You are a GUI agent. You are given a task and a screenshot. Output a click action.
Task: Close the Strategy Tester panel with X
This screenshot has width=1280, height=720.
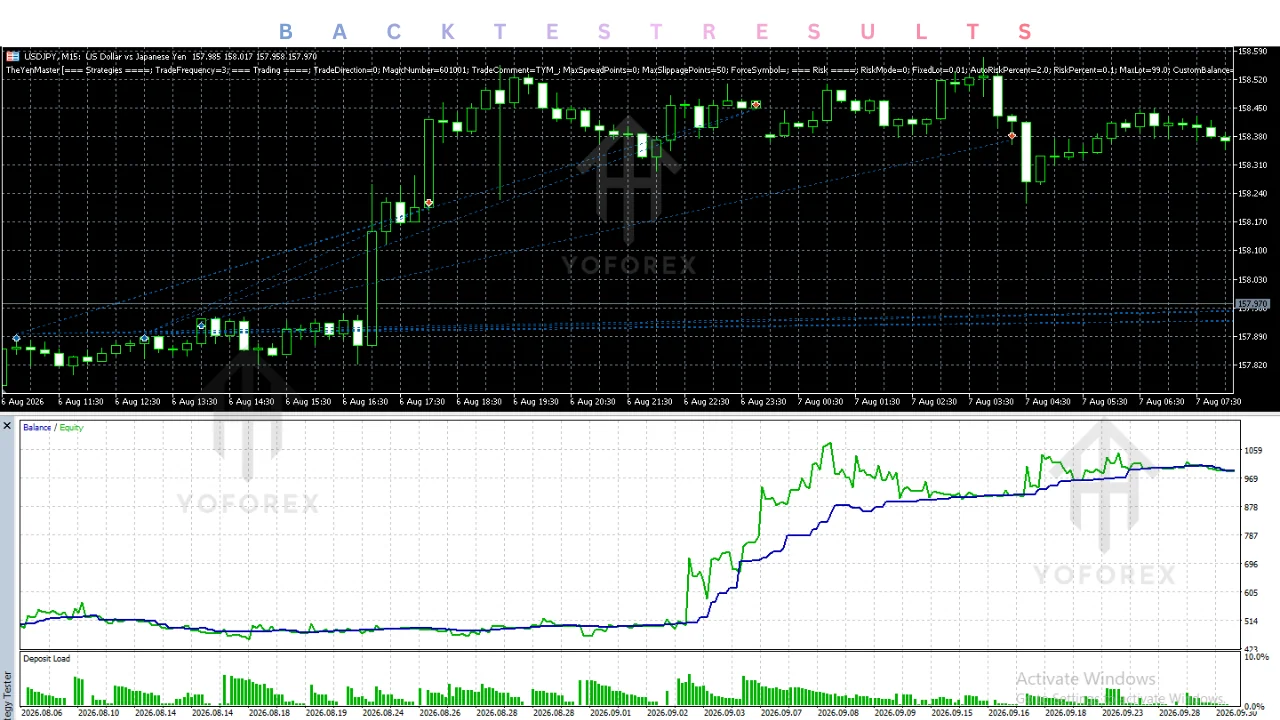click(x=7, y=426)
